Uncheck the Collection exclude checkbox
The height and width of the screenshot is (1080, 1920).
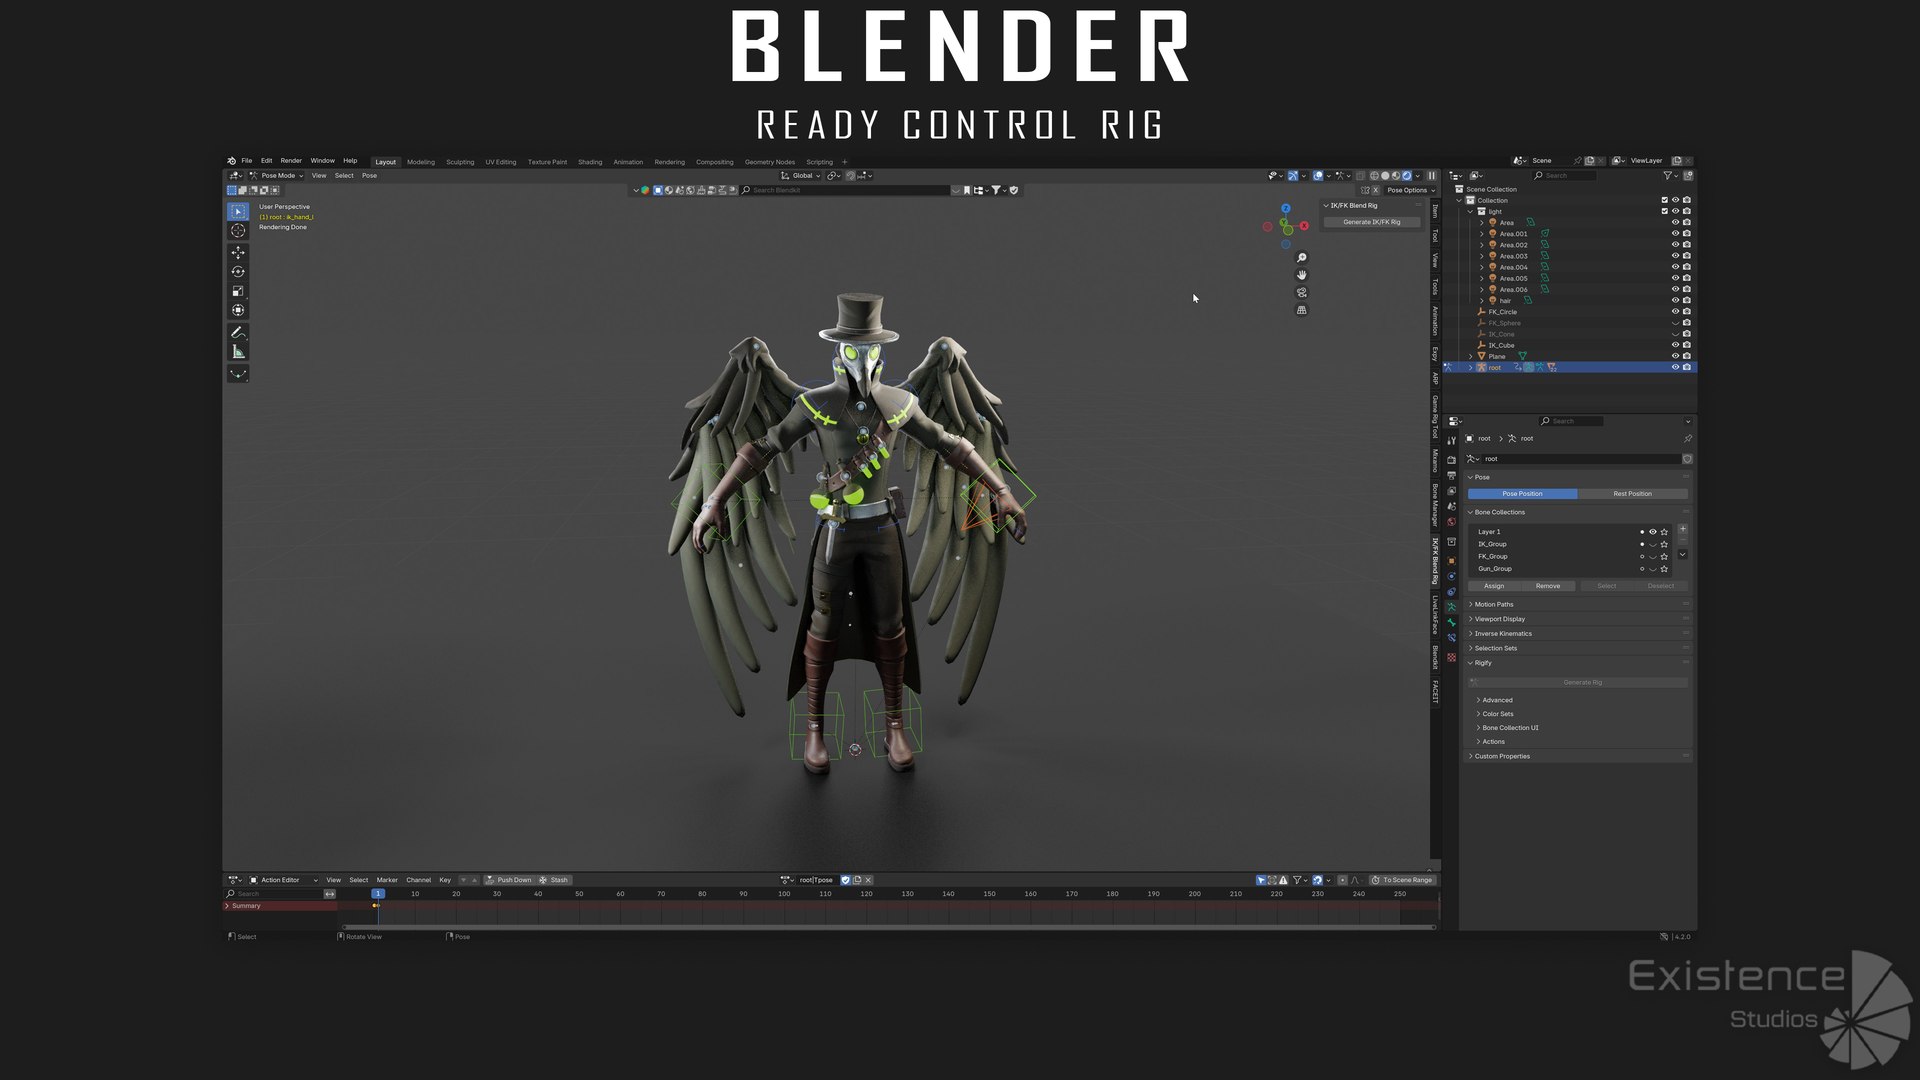coord(1664,200)
